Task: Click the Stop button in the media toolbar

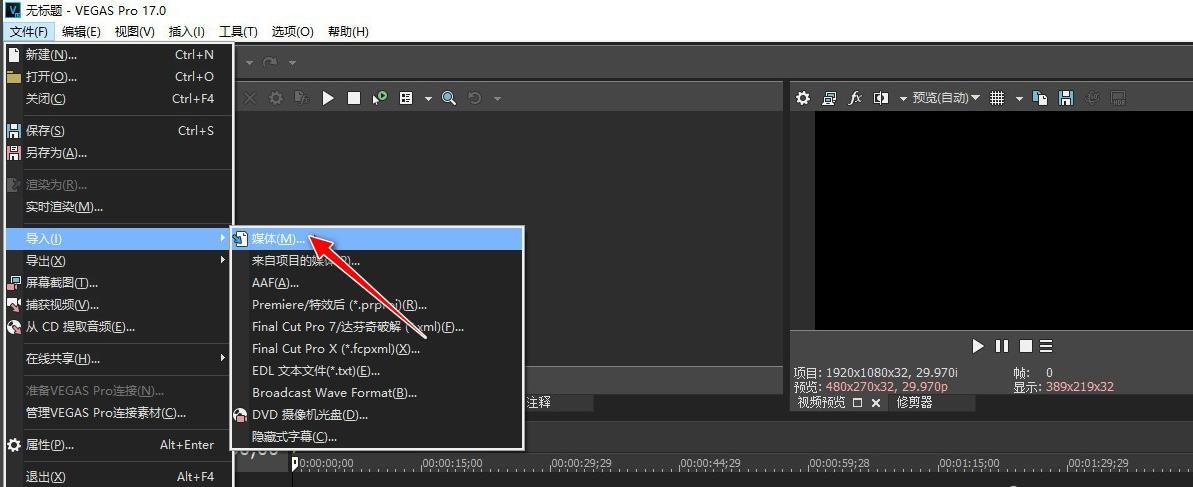Action: pyautogui.click(x=354, y=98)
